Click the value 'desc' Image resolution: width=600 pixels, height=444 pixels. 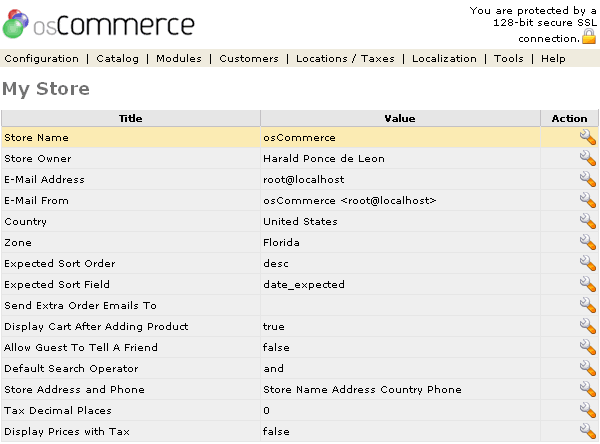pyautogui.click(x=276, y=263)
